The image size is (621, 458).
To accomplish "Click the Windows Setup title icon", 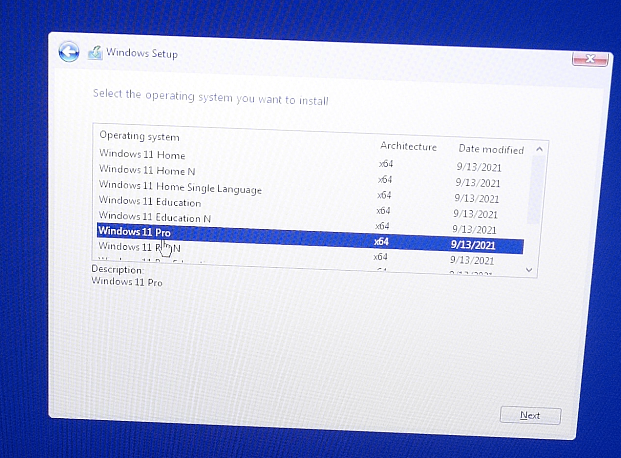I will pyautogui.click(x=95, y=53).
